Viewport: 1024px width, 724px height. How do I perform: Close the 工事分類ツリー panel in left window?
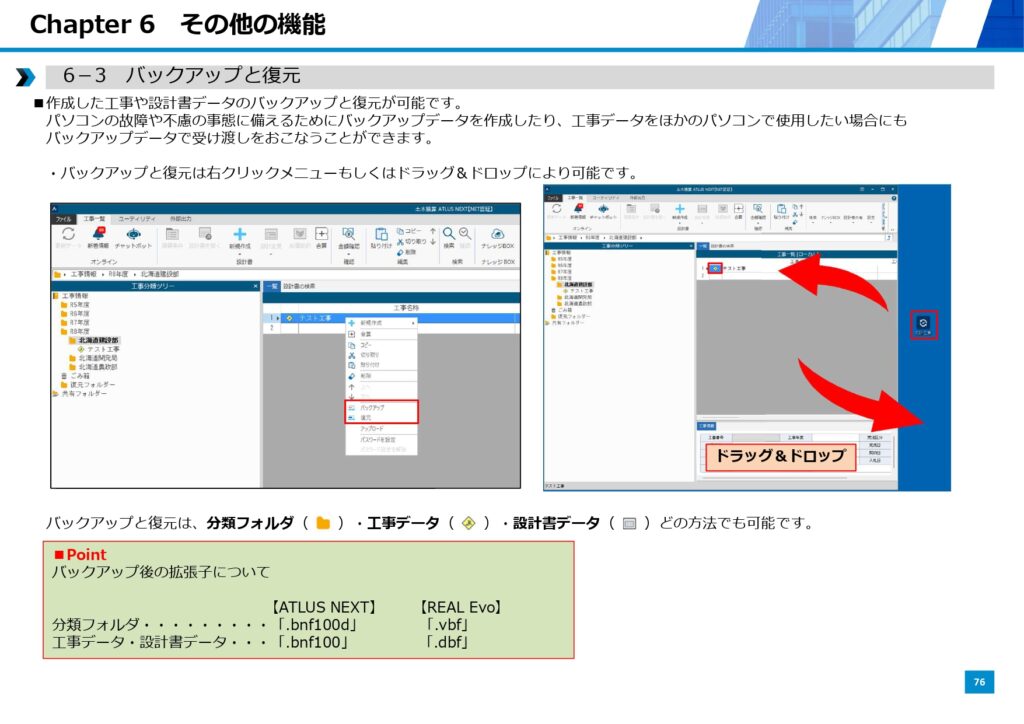[x=256, y=286]
